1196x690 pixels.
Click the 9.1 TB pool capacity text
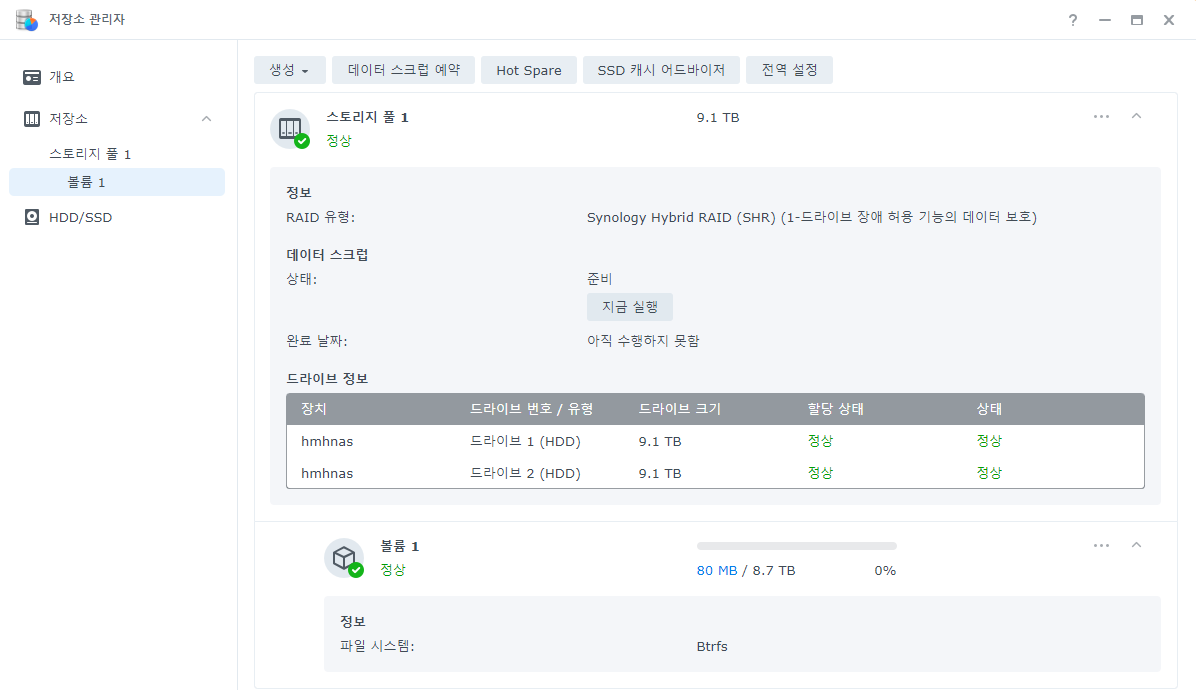click(718, 117)
